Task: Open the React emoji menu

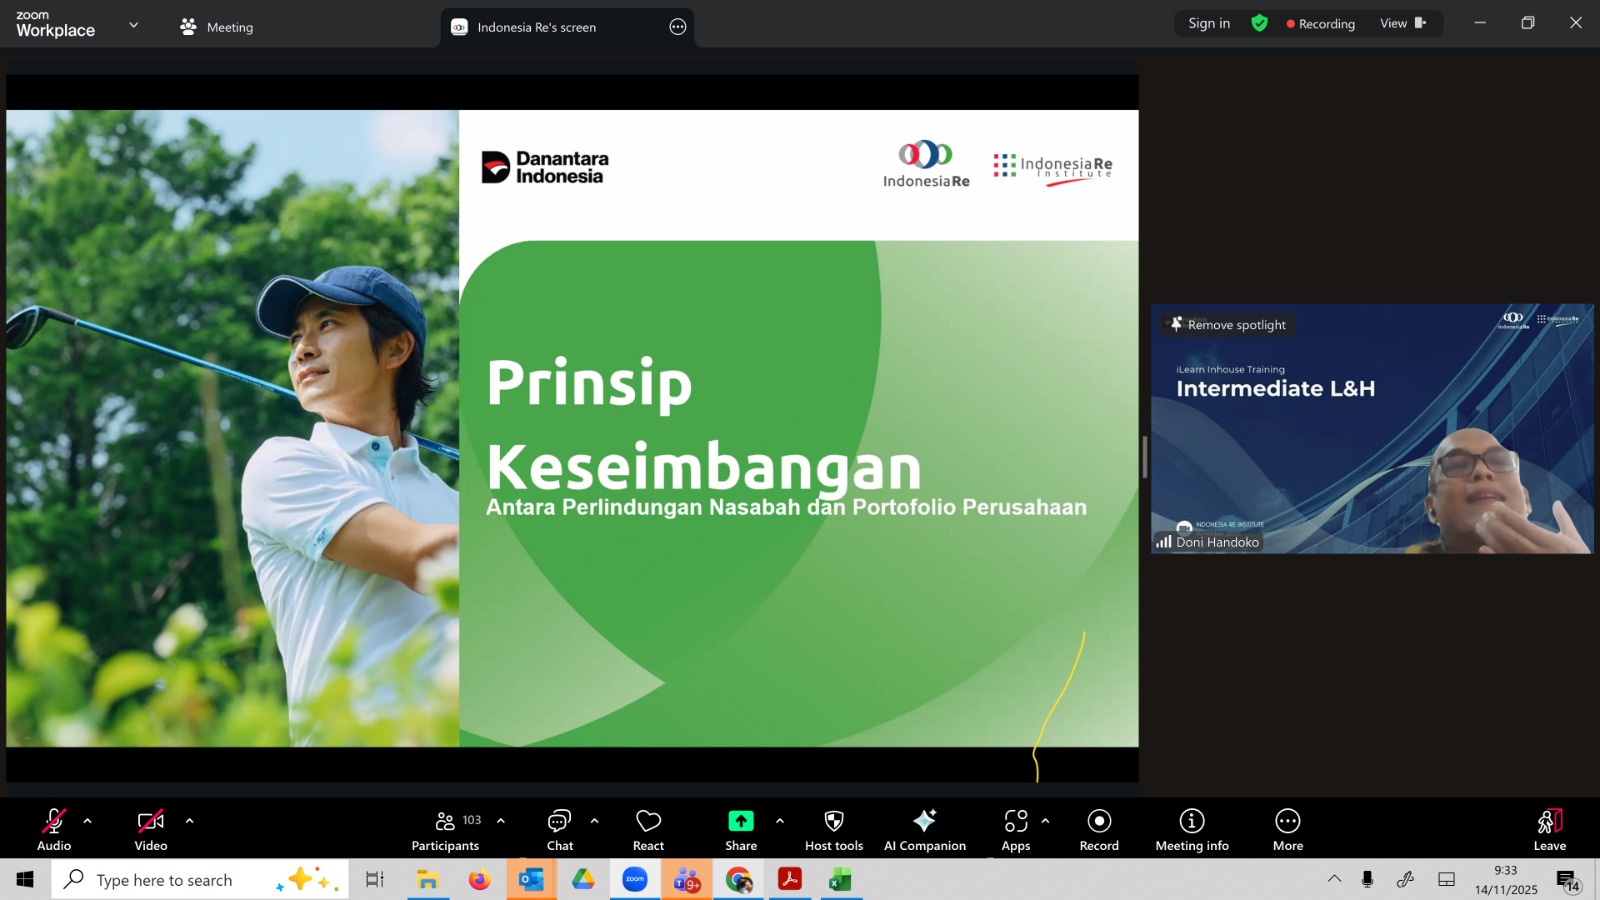Action: [x=648, y=830]
